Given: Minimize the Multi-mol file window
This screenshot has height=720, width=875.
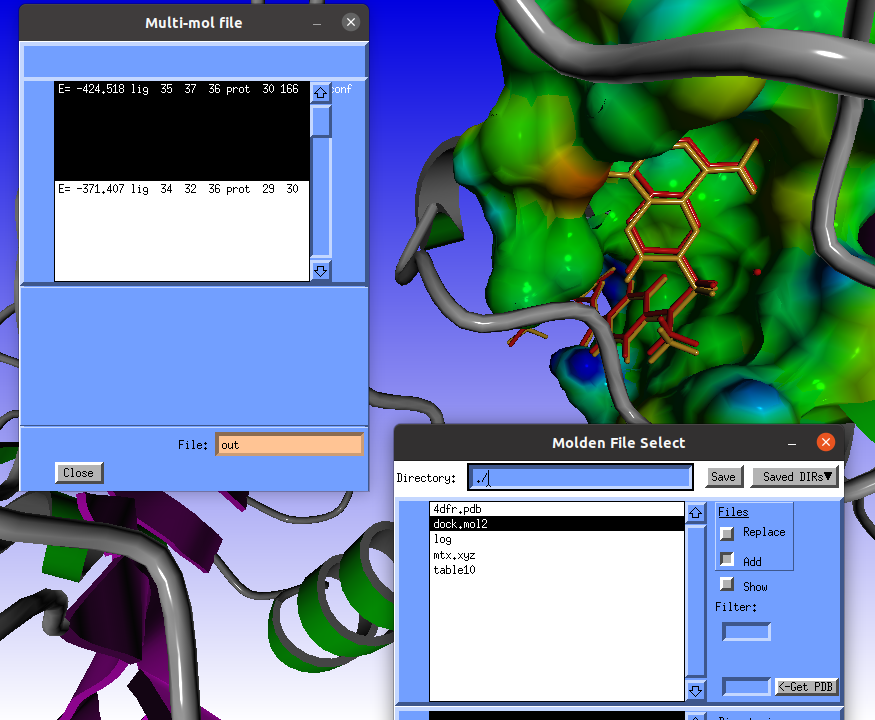Looking at the screenshot, I should click(x=317, y=22).
